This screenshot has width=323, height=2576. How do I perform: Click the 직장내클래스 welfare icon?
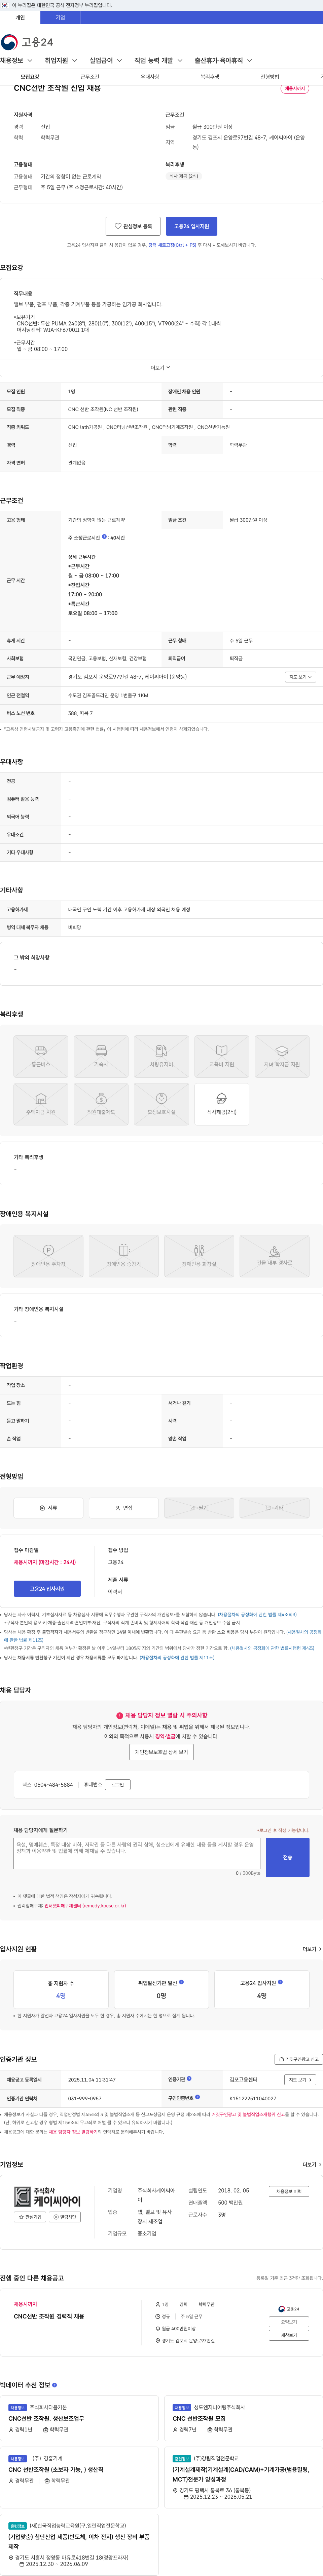(101, 1104)
